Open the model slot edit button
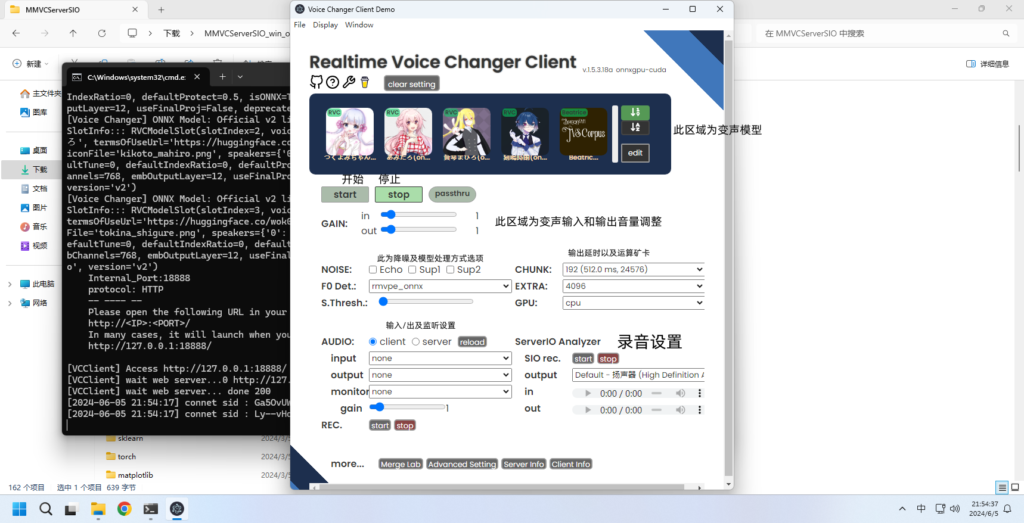The height and width of the screenshot is (523, 1024). coord(635,153)
